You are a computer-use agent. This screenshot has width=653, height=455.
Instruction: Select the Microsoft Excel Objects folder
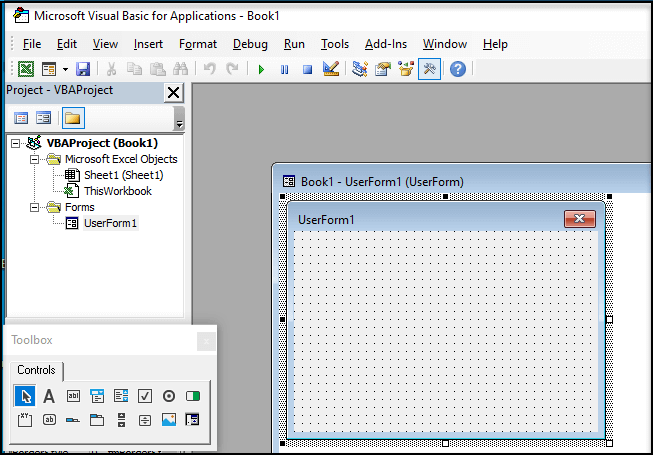121,159
